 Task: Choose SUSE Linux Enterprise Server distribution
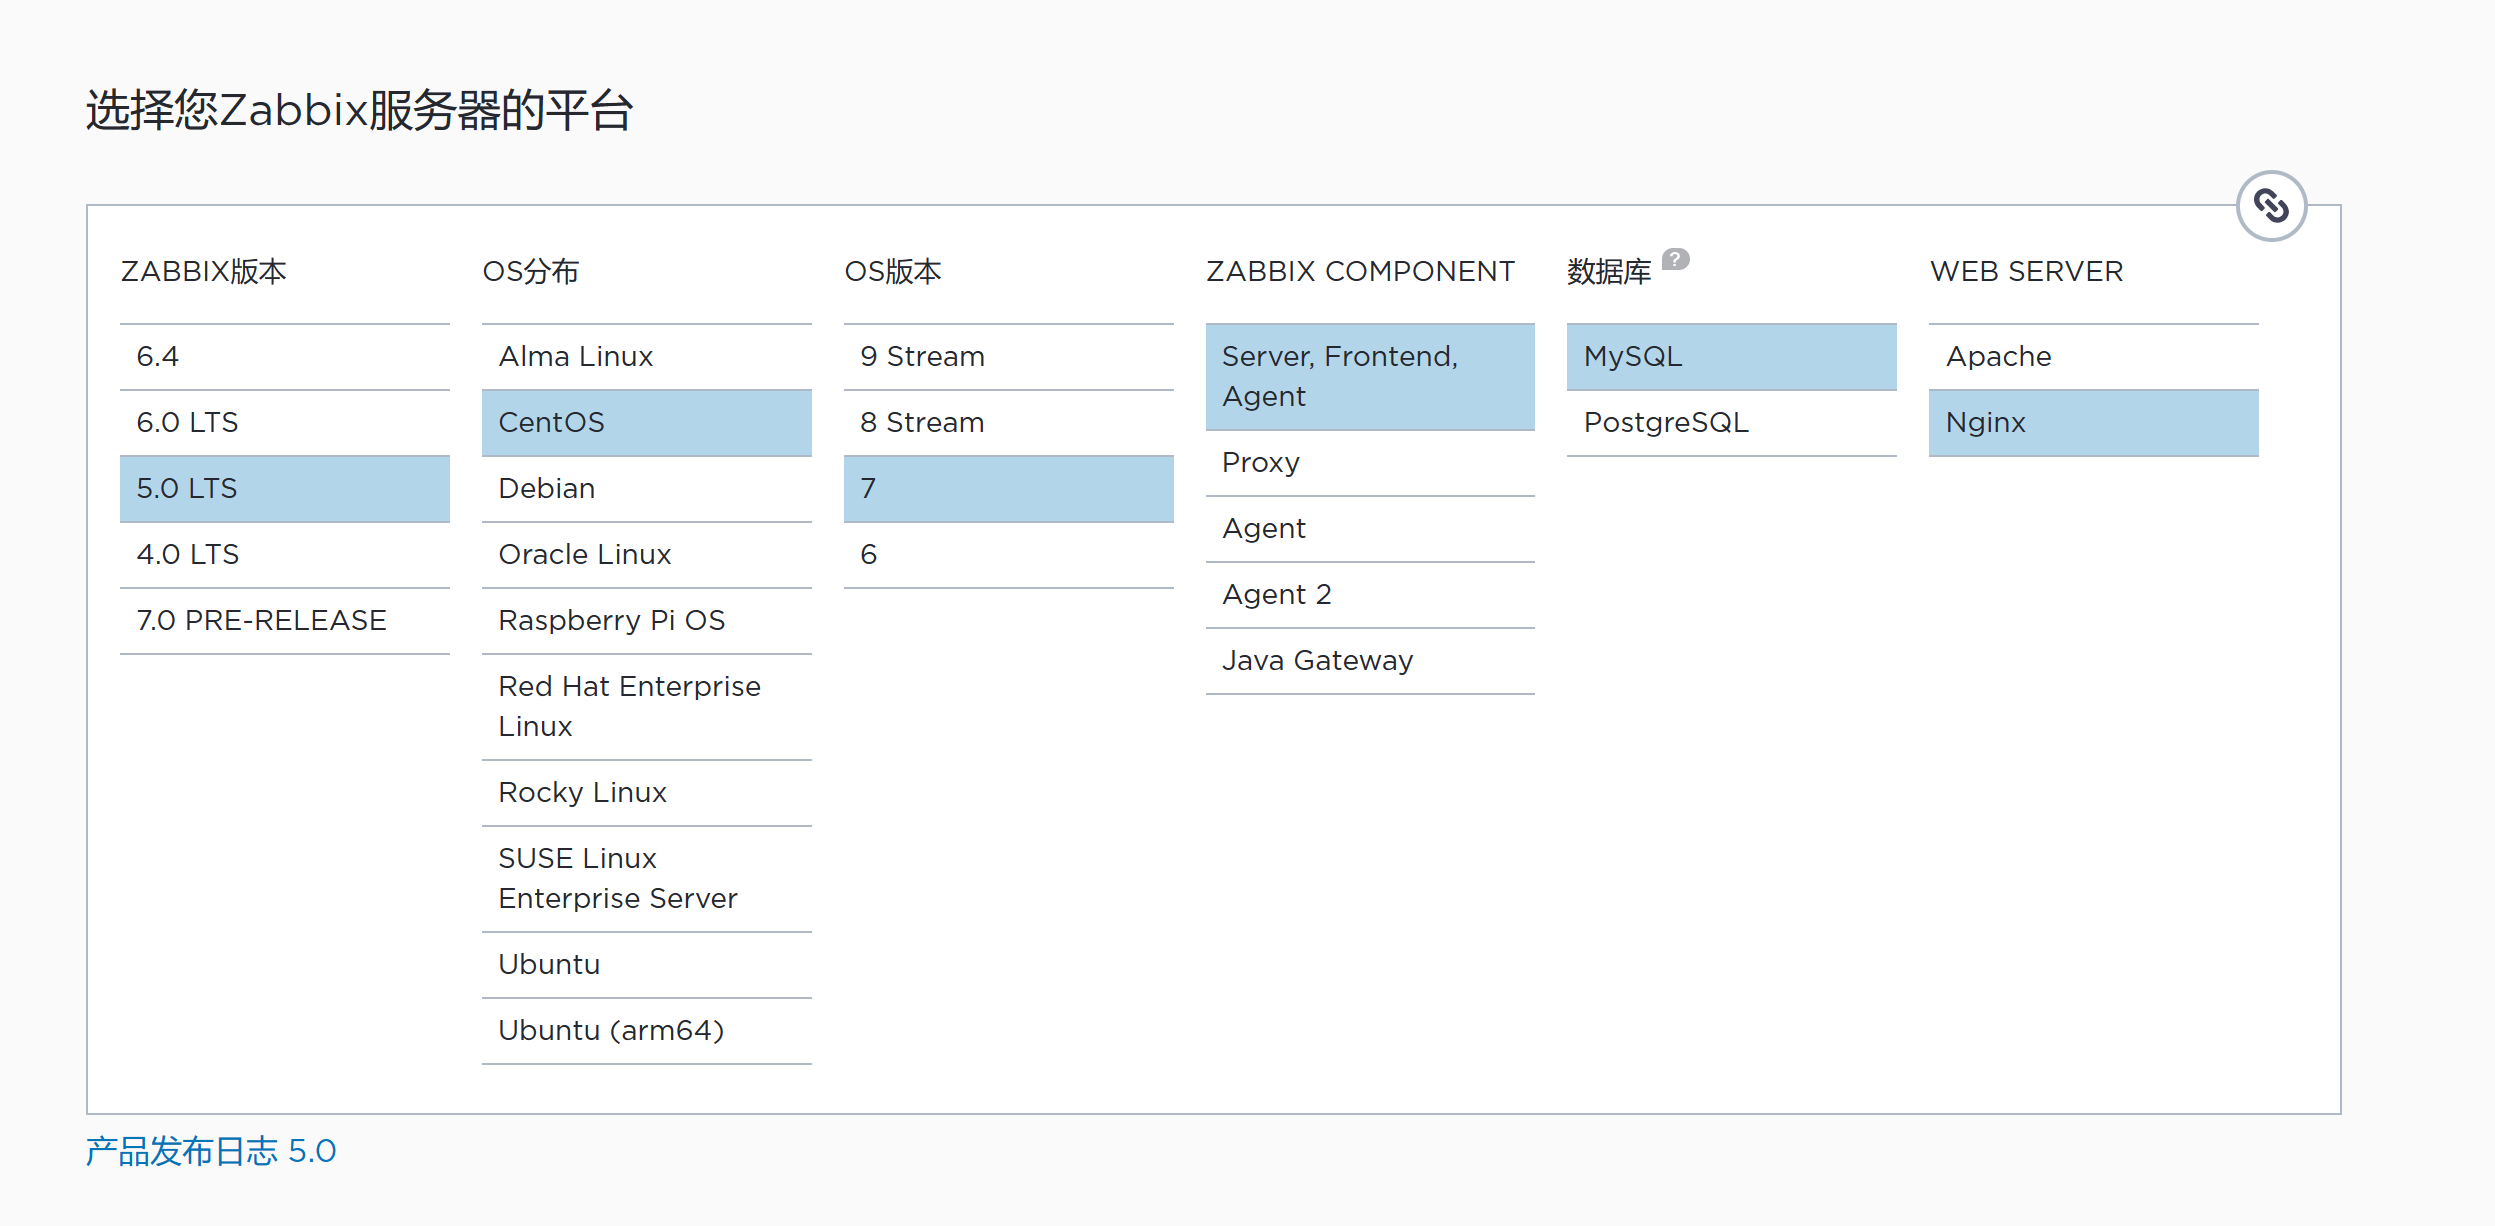647,879
